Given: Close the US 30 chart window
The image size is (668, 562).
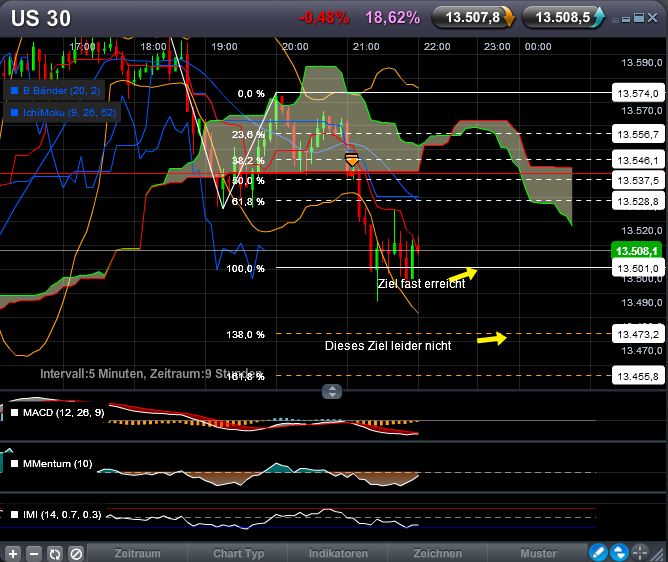Looking at the screenshot, I should click(652, 17).
